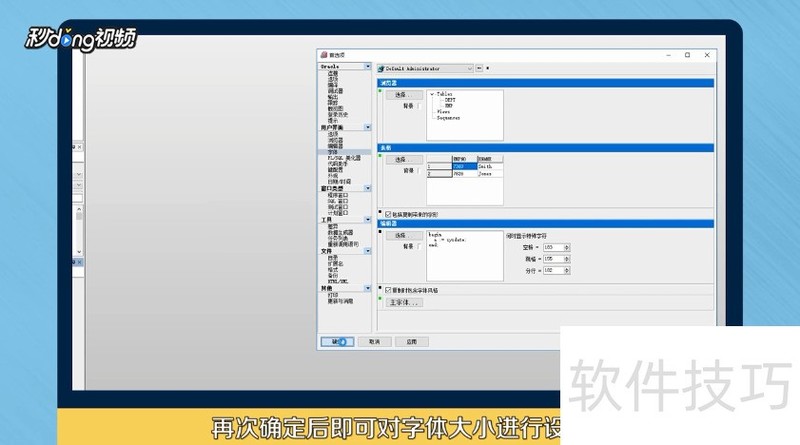This screenshot has width=800, height=445.
Task: Focus the 跳格 number input field
Action: click(553, 259)
